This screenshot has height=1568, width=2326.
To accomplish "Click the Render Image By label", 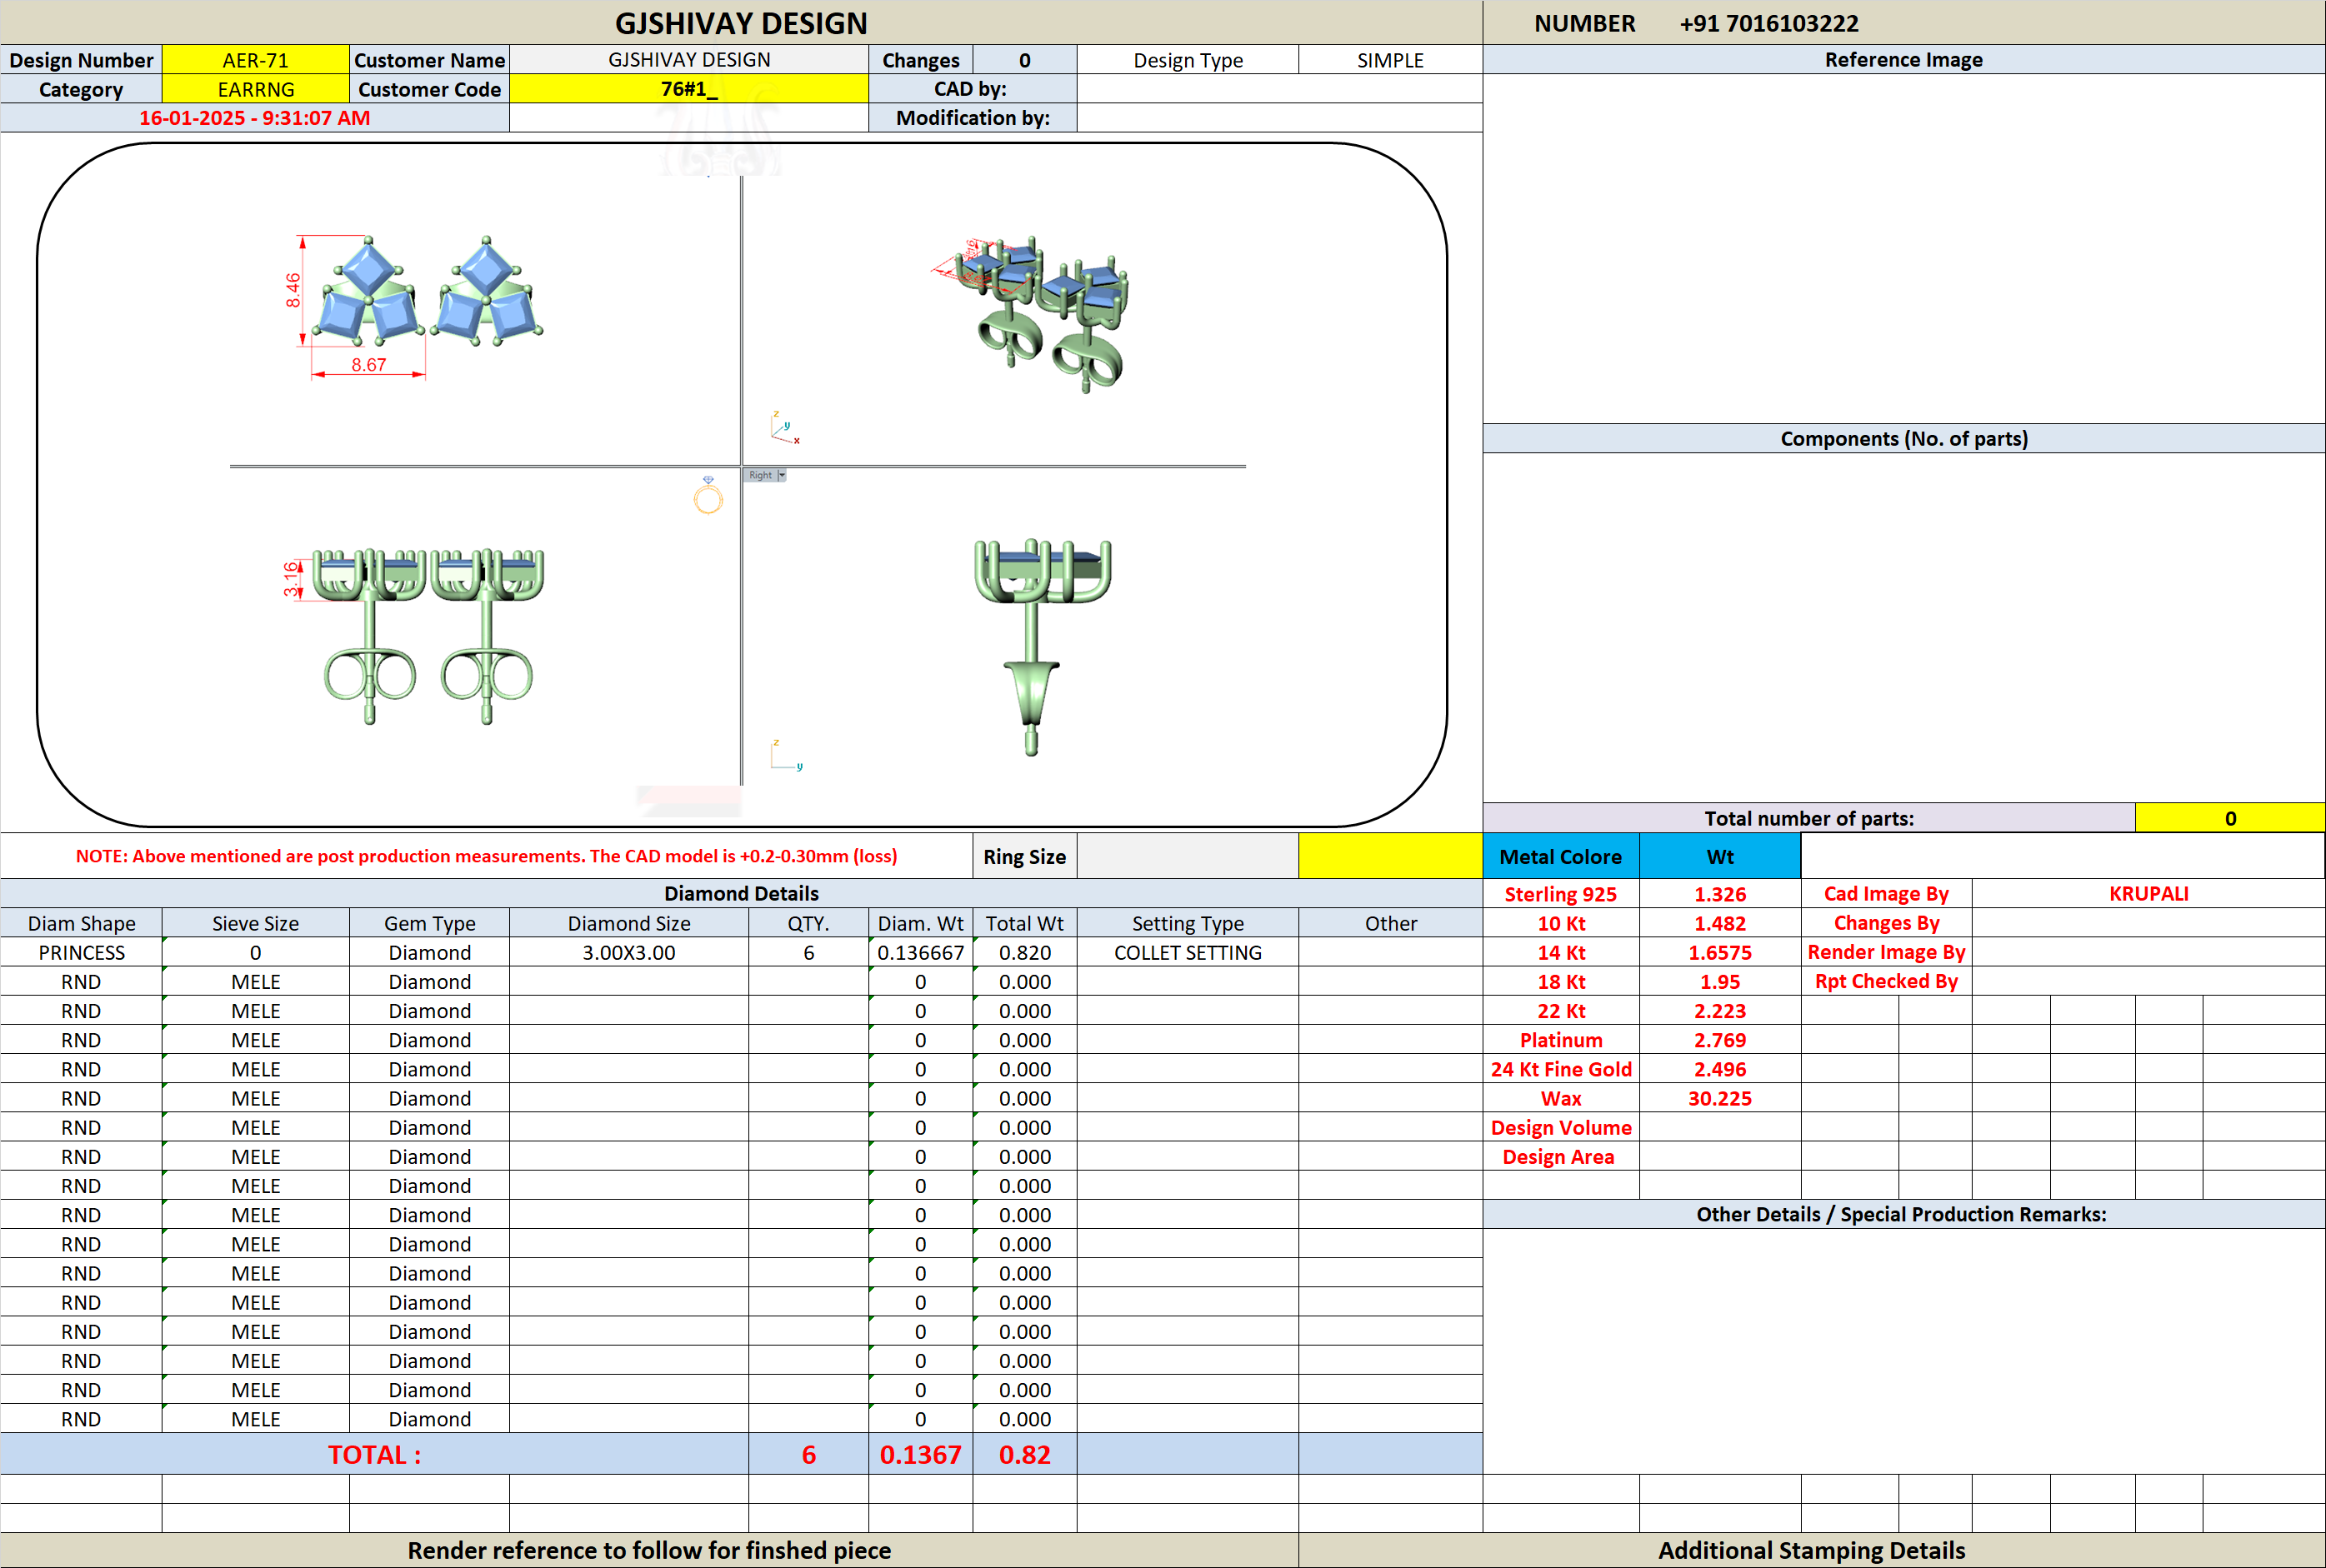I will (x=1886, y=952).
